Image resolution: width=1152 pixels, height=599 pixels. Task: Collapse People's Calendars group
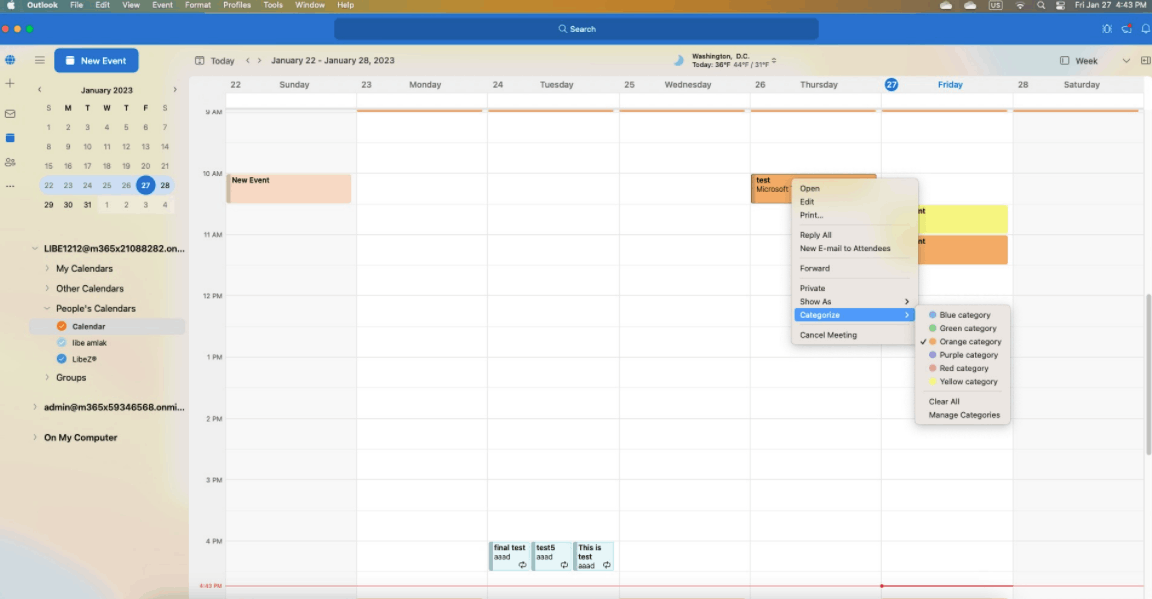(47, 309)
